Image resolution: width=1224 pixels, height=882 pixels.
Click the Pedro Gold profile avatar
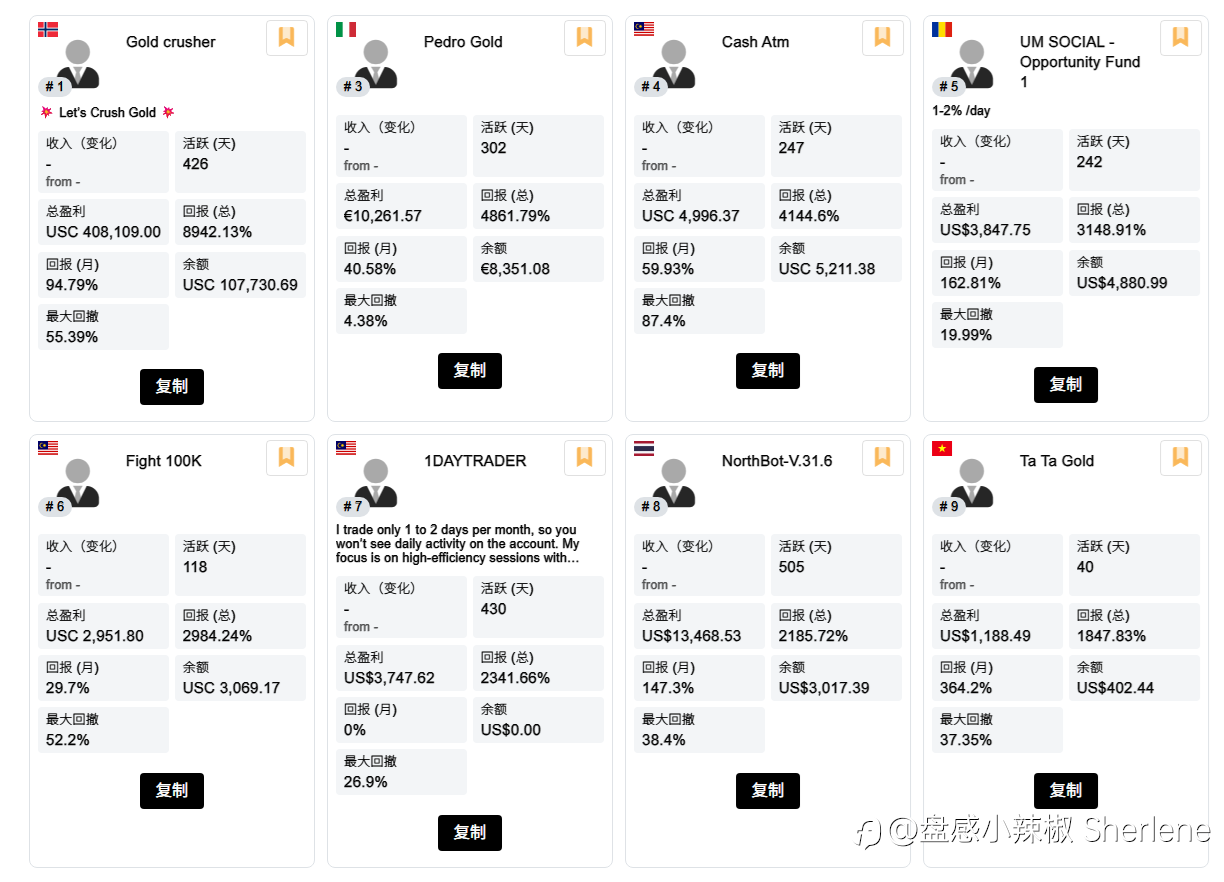(375, 62)
